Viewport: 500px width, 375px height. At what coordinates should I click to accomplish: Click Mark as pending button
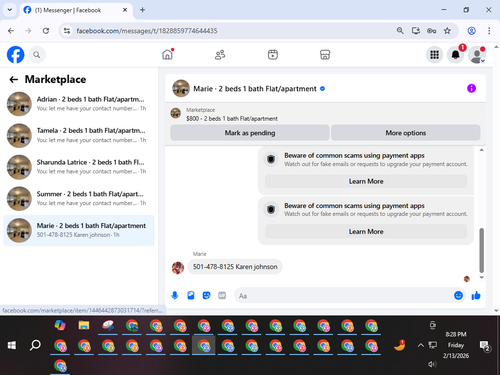[x=250, y=133]
